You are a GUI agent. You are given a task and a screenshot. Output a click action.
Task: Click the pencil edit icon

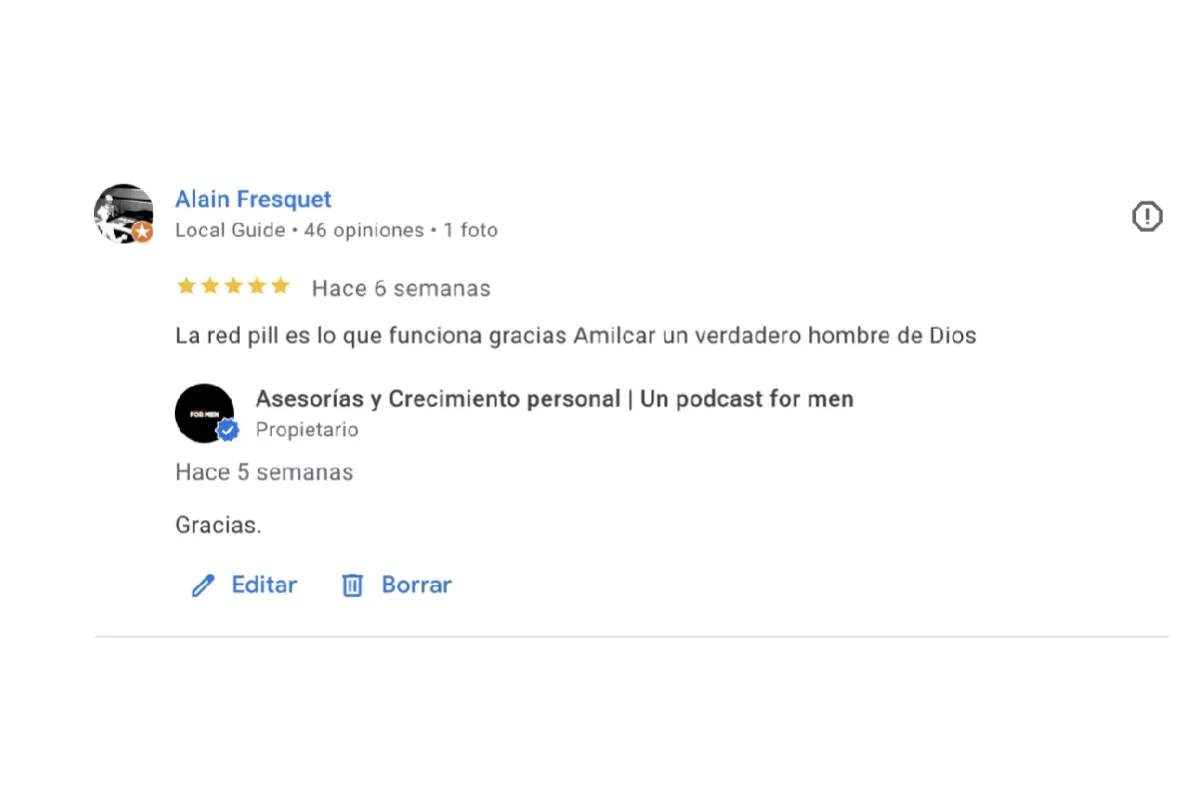[x=203, y=585]
